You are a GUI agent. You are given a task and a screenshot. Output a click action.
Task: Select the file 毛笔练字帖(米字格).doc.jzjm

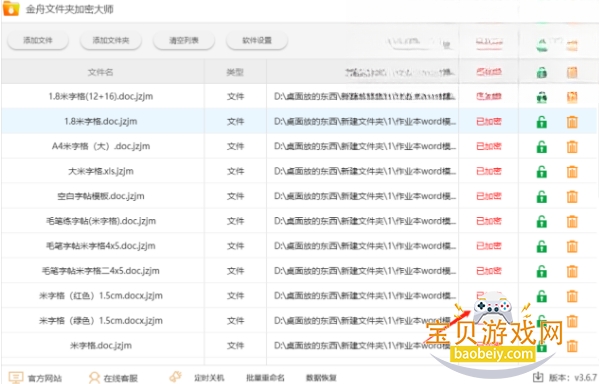coord(101,221)
